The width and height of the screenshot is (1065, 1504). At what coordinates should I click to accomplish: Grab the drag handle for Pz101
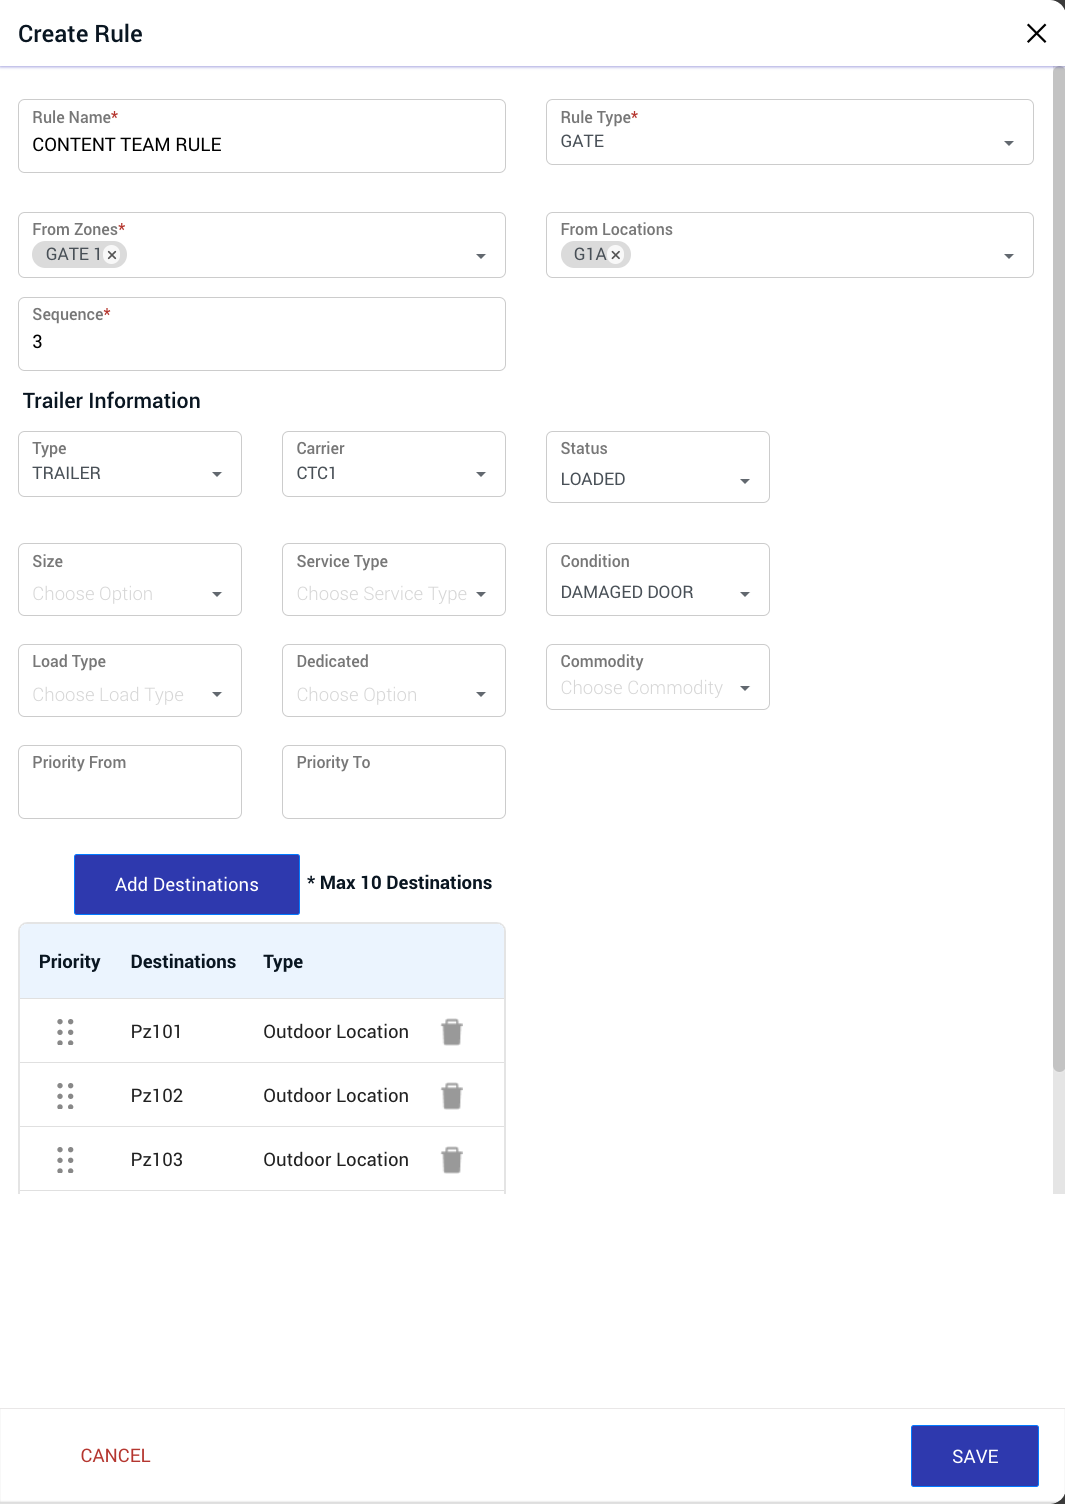[65, 1031]
